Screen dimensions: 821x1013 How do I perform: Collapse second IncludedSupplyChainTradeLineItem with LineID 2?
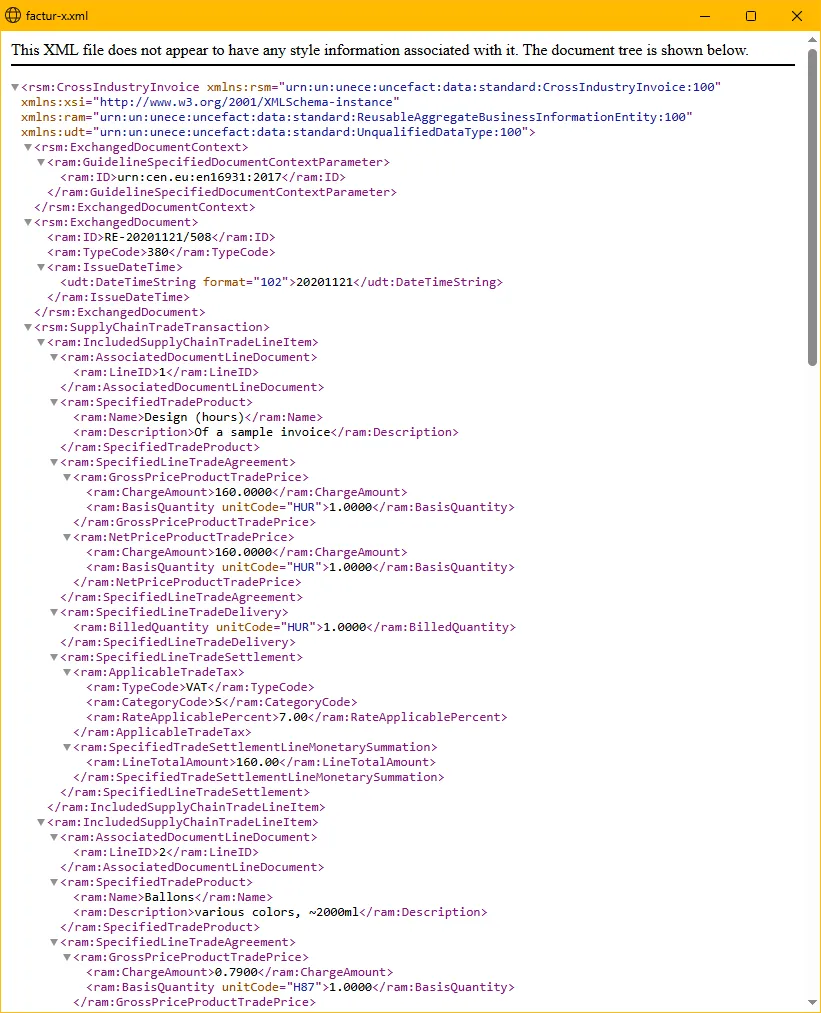[x=41, y=822]
